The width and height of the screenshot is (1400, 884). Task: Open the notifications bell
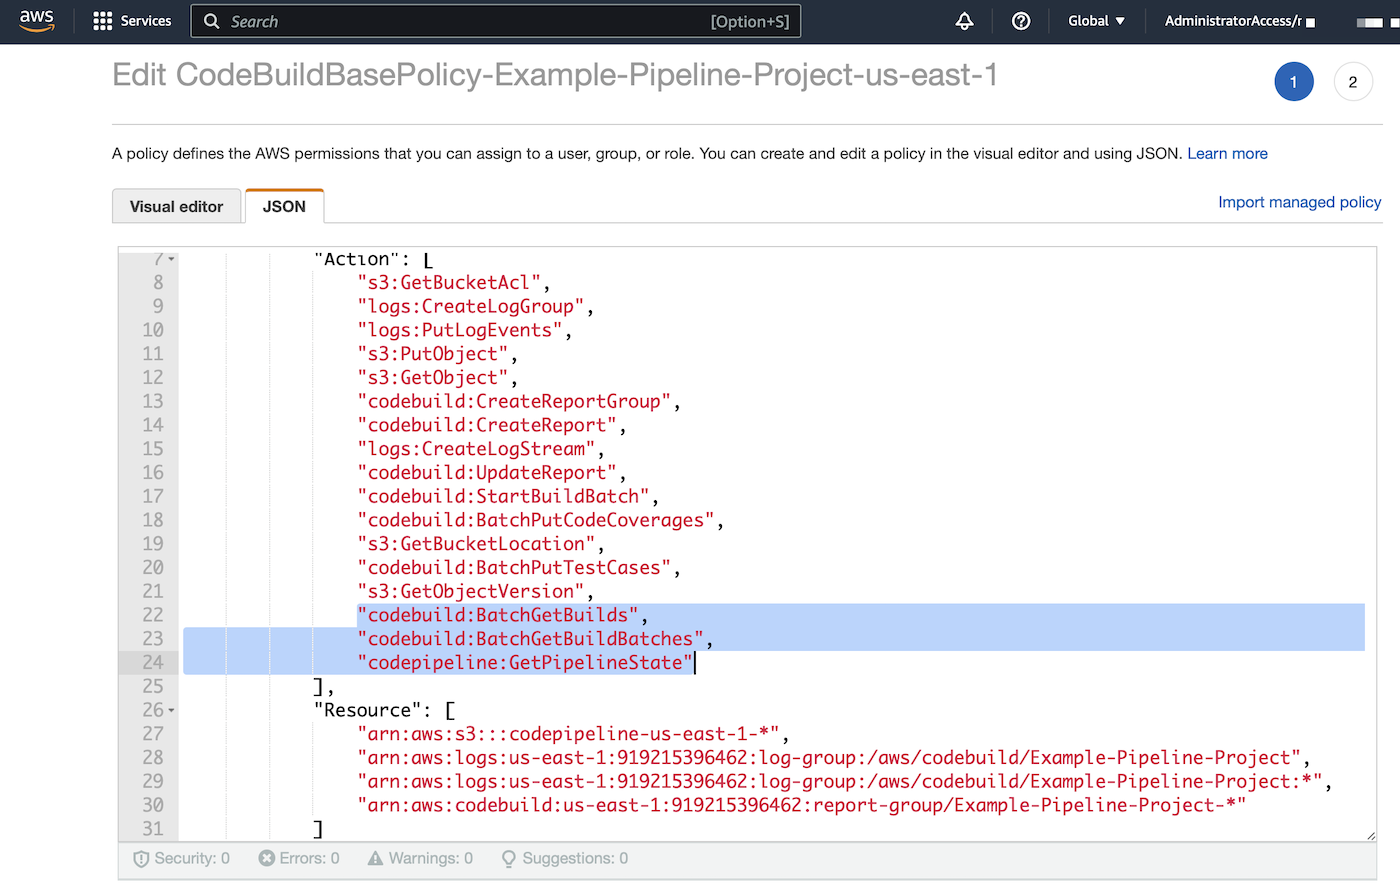(x=964, y=20)
